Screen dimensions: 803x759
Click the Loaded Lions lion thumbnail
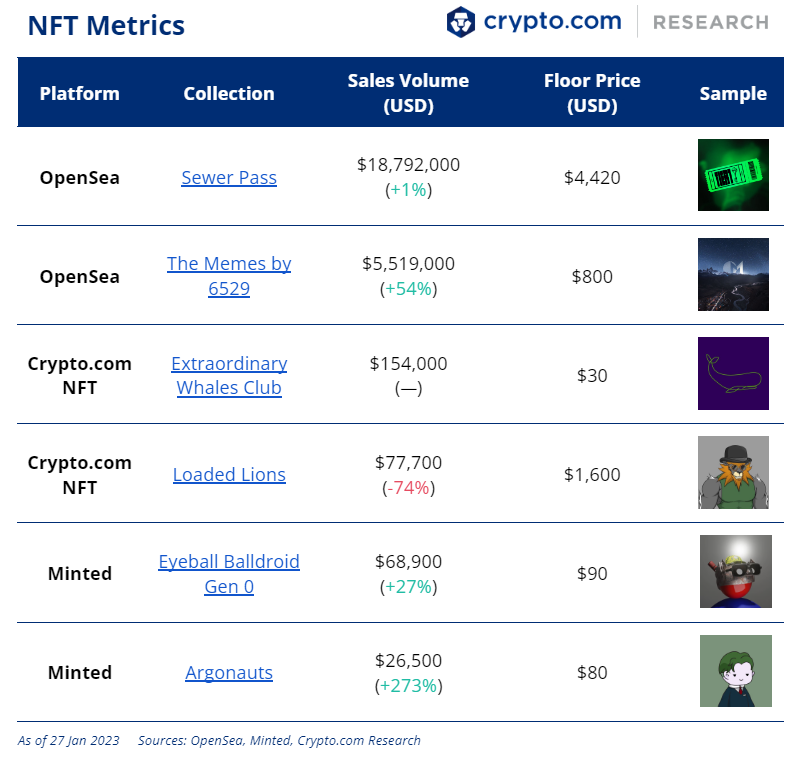pos(733,472)
